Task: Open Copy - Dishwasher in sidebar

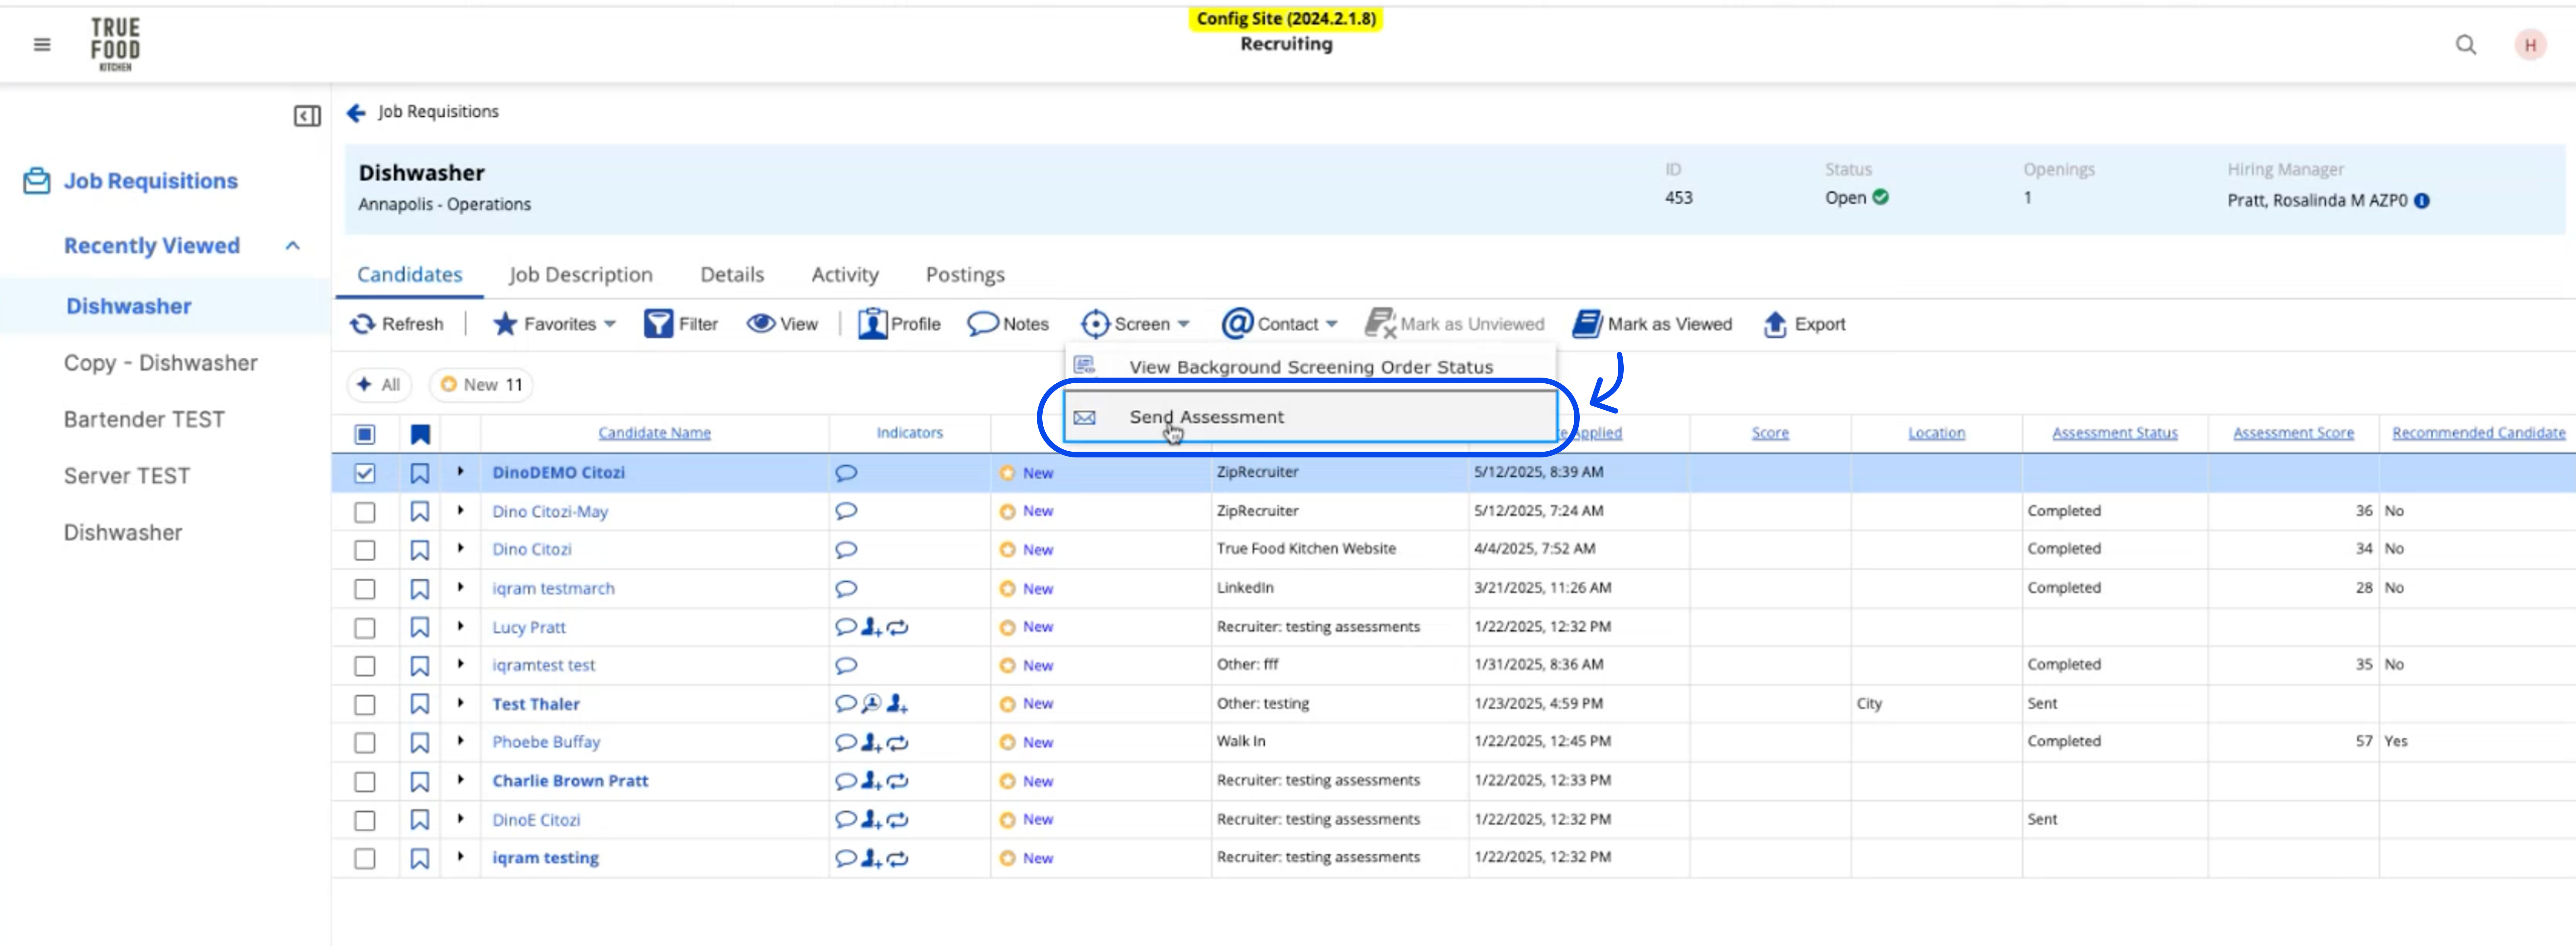Action: (161, 363)
